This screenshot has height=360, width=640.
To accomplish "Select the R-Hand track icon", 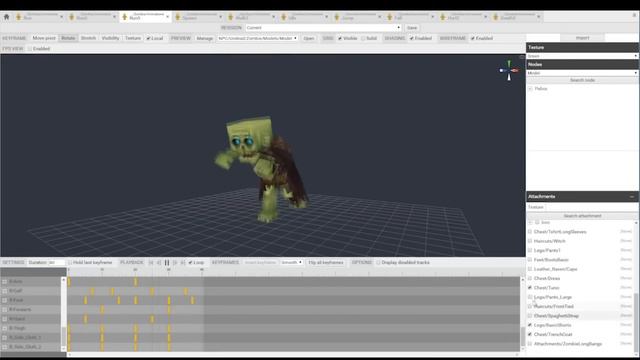I will coord(4,319).
